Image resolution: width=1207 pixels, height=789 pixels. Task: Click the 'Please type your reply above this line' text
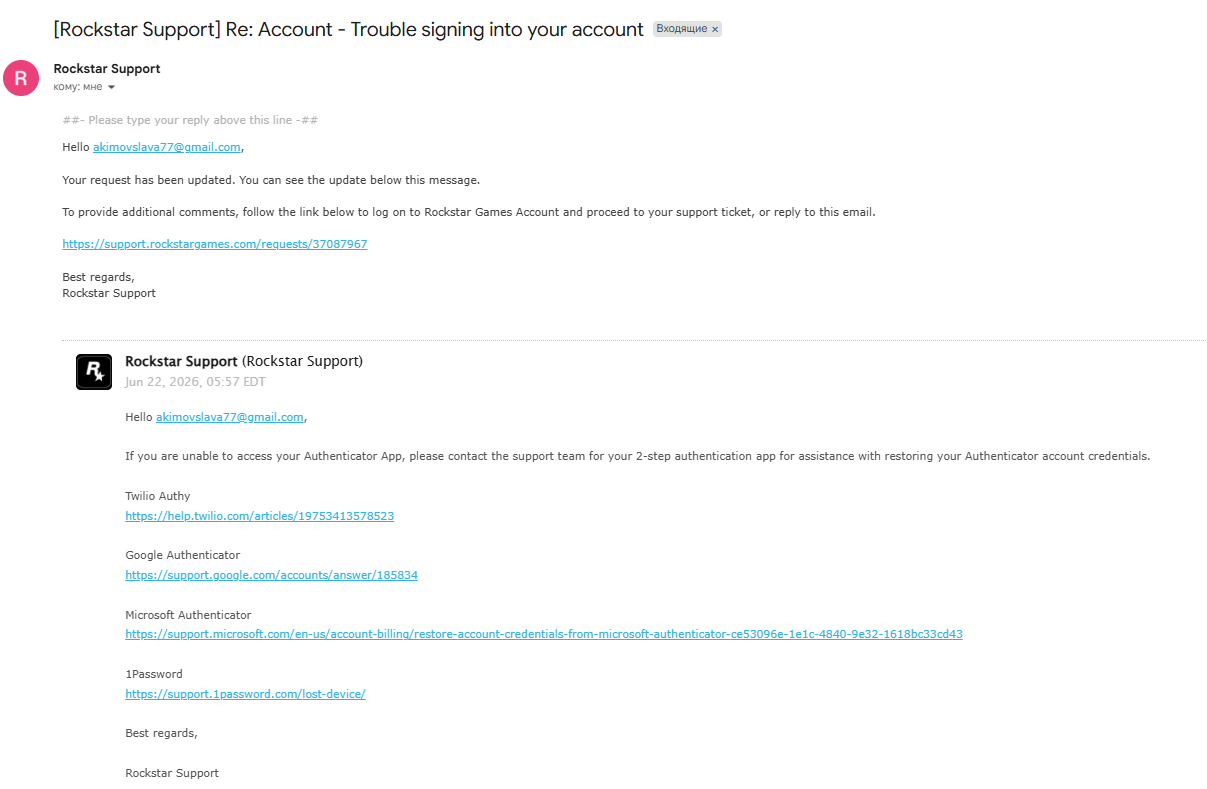click(190, 120)
